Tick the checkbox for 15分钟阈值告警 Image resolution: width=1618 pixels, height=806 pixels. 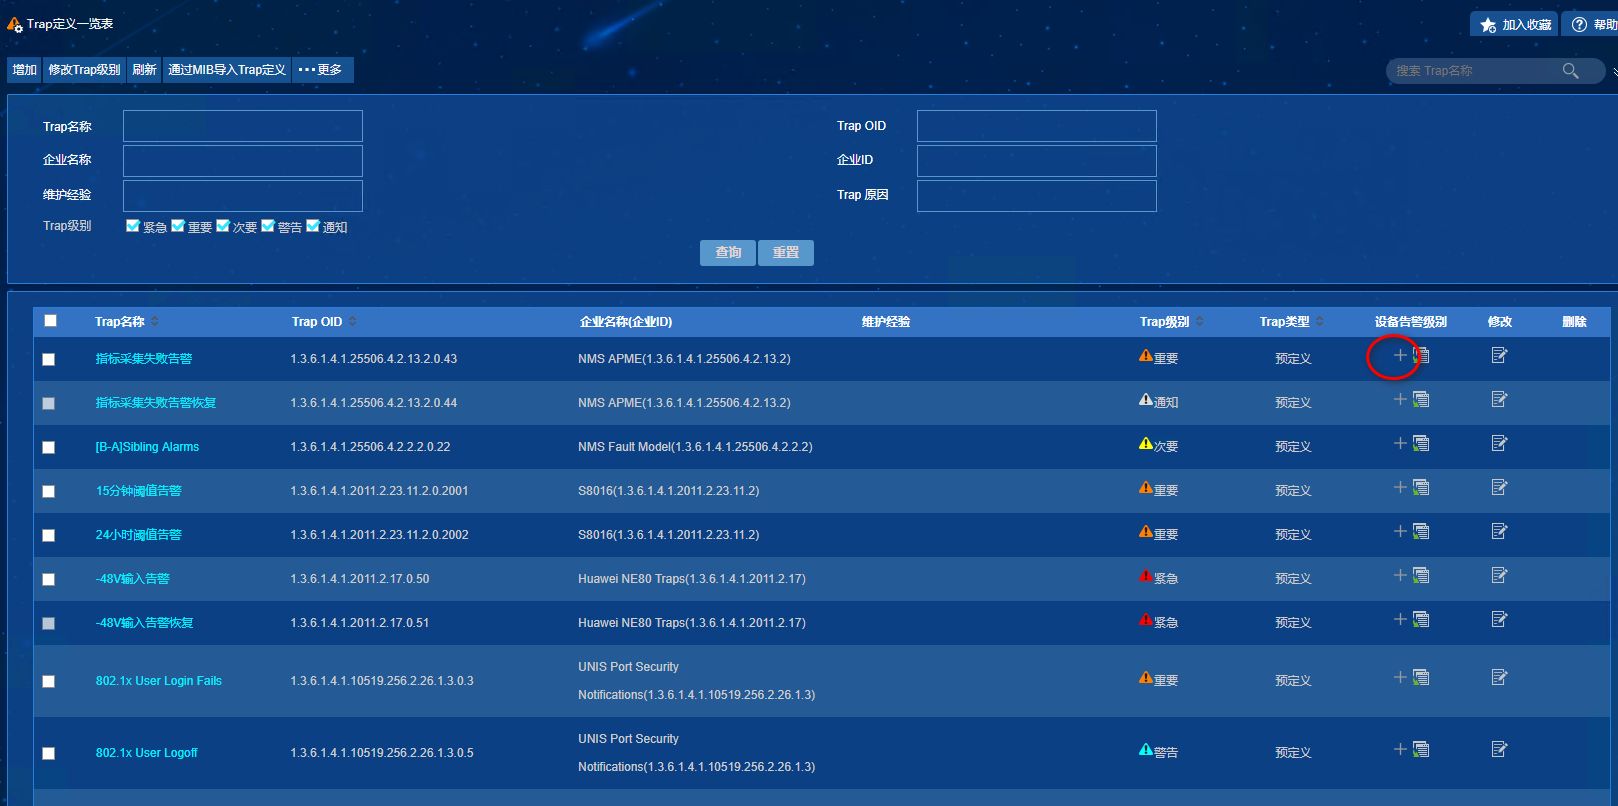pos(48,492)
